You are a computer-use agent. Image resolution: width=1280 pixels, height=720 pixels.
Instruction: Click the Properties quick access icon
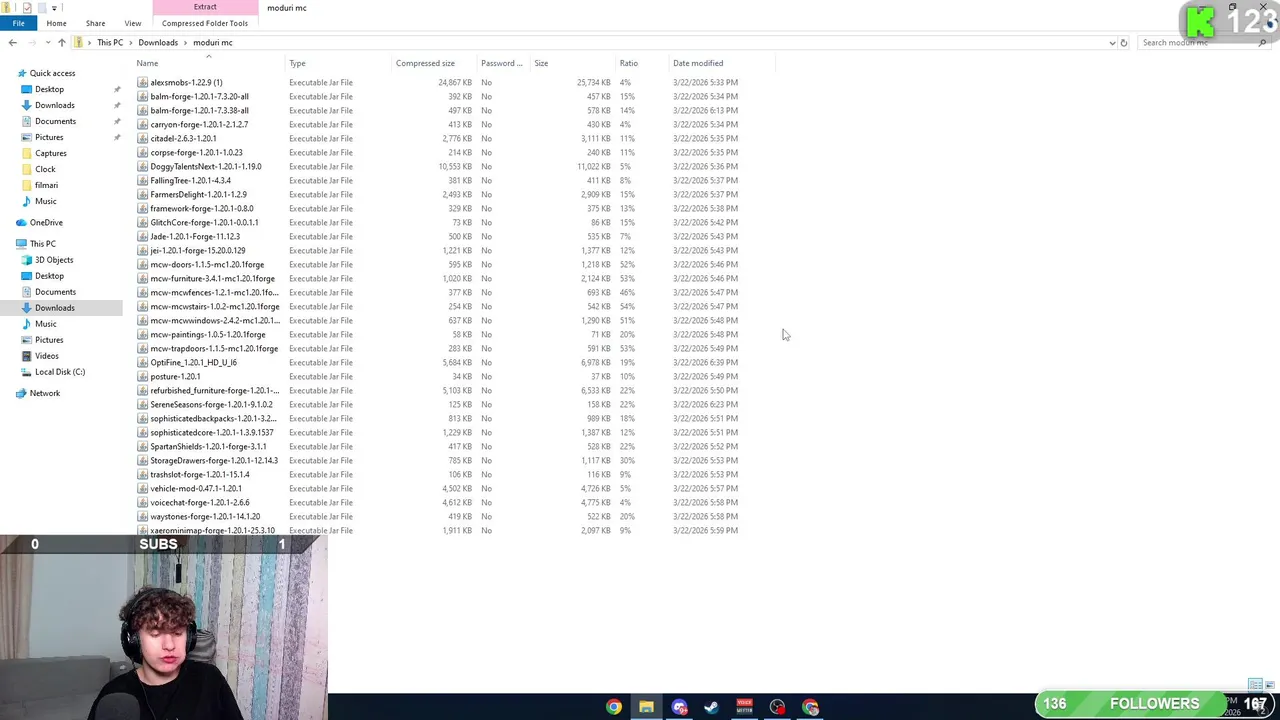tap(26, 8)
